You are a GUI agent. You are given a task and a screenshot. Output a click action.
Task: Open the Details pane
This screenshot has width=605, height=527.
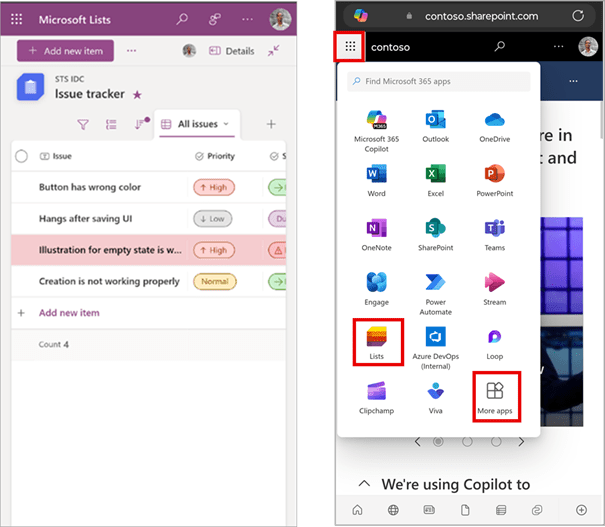pyautogui.click(x=231, y=51)
